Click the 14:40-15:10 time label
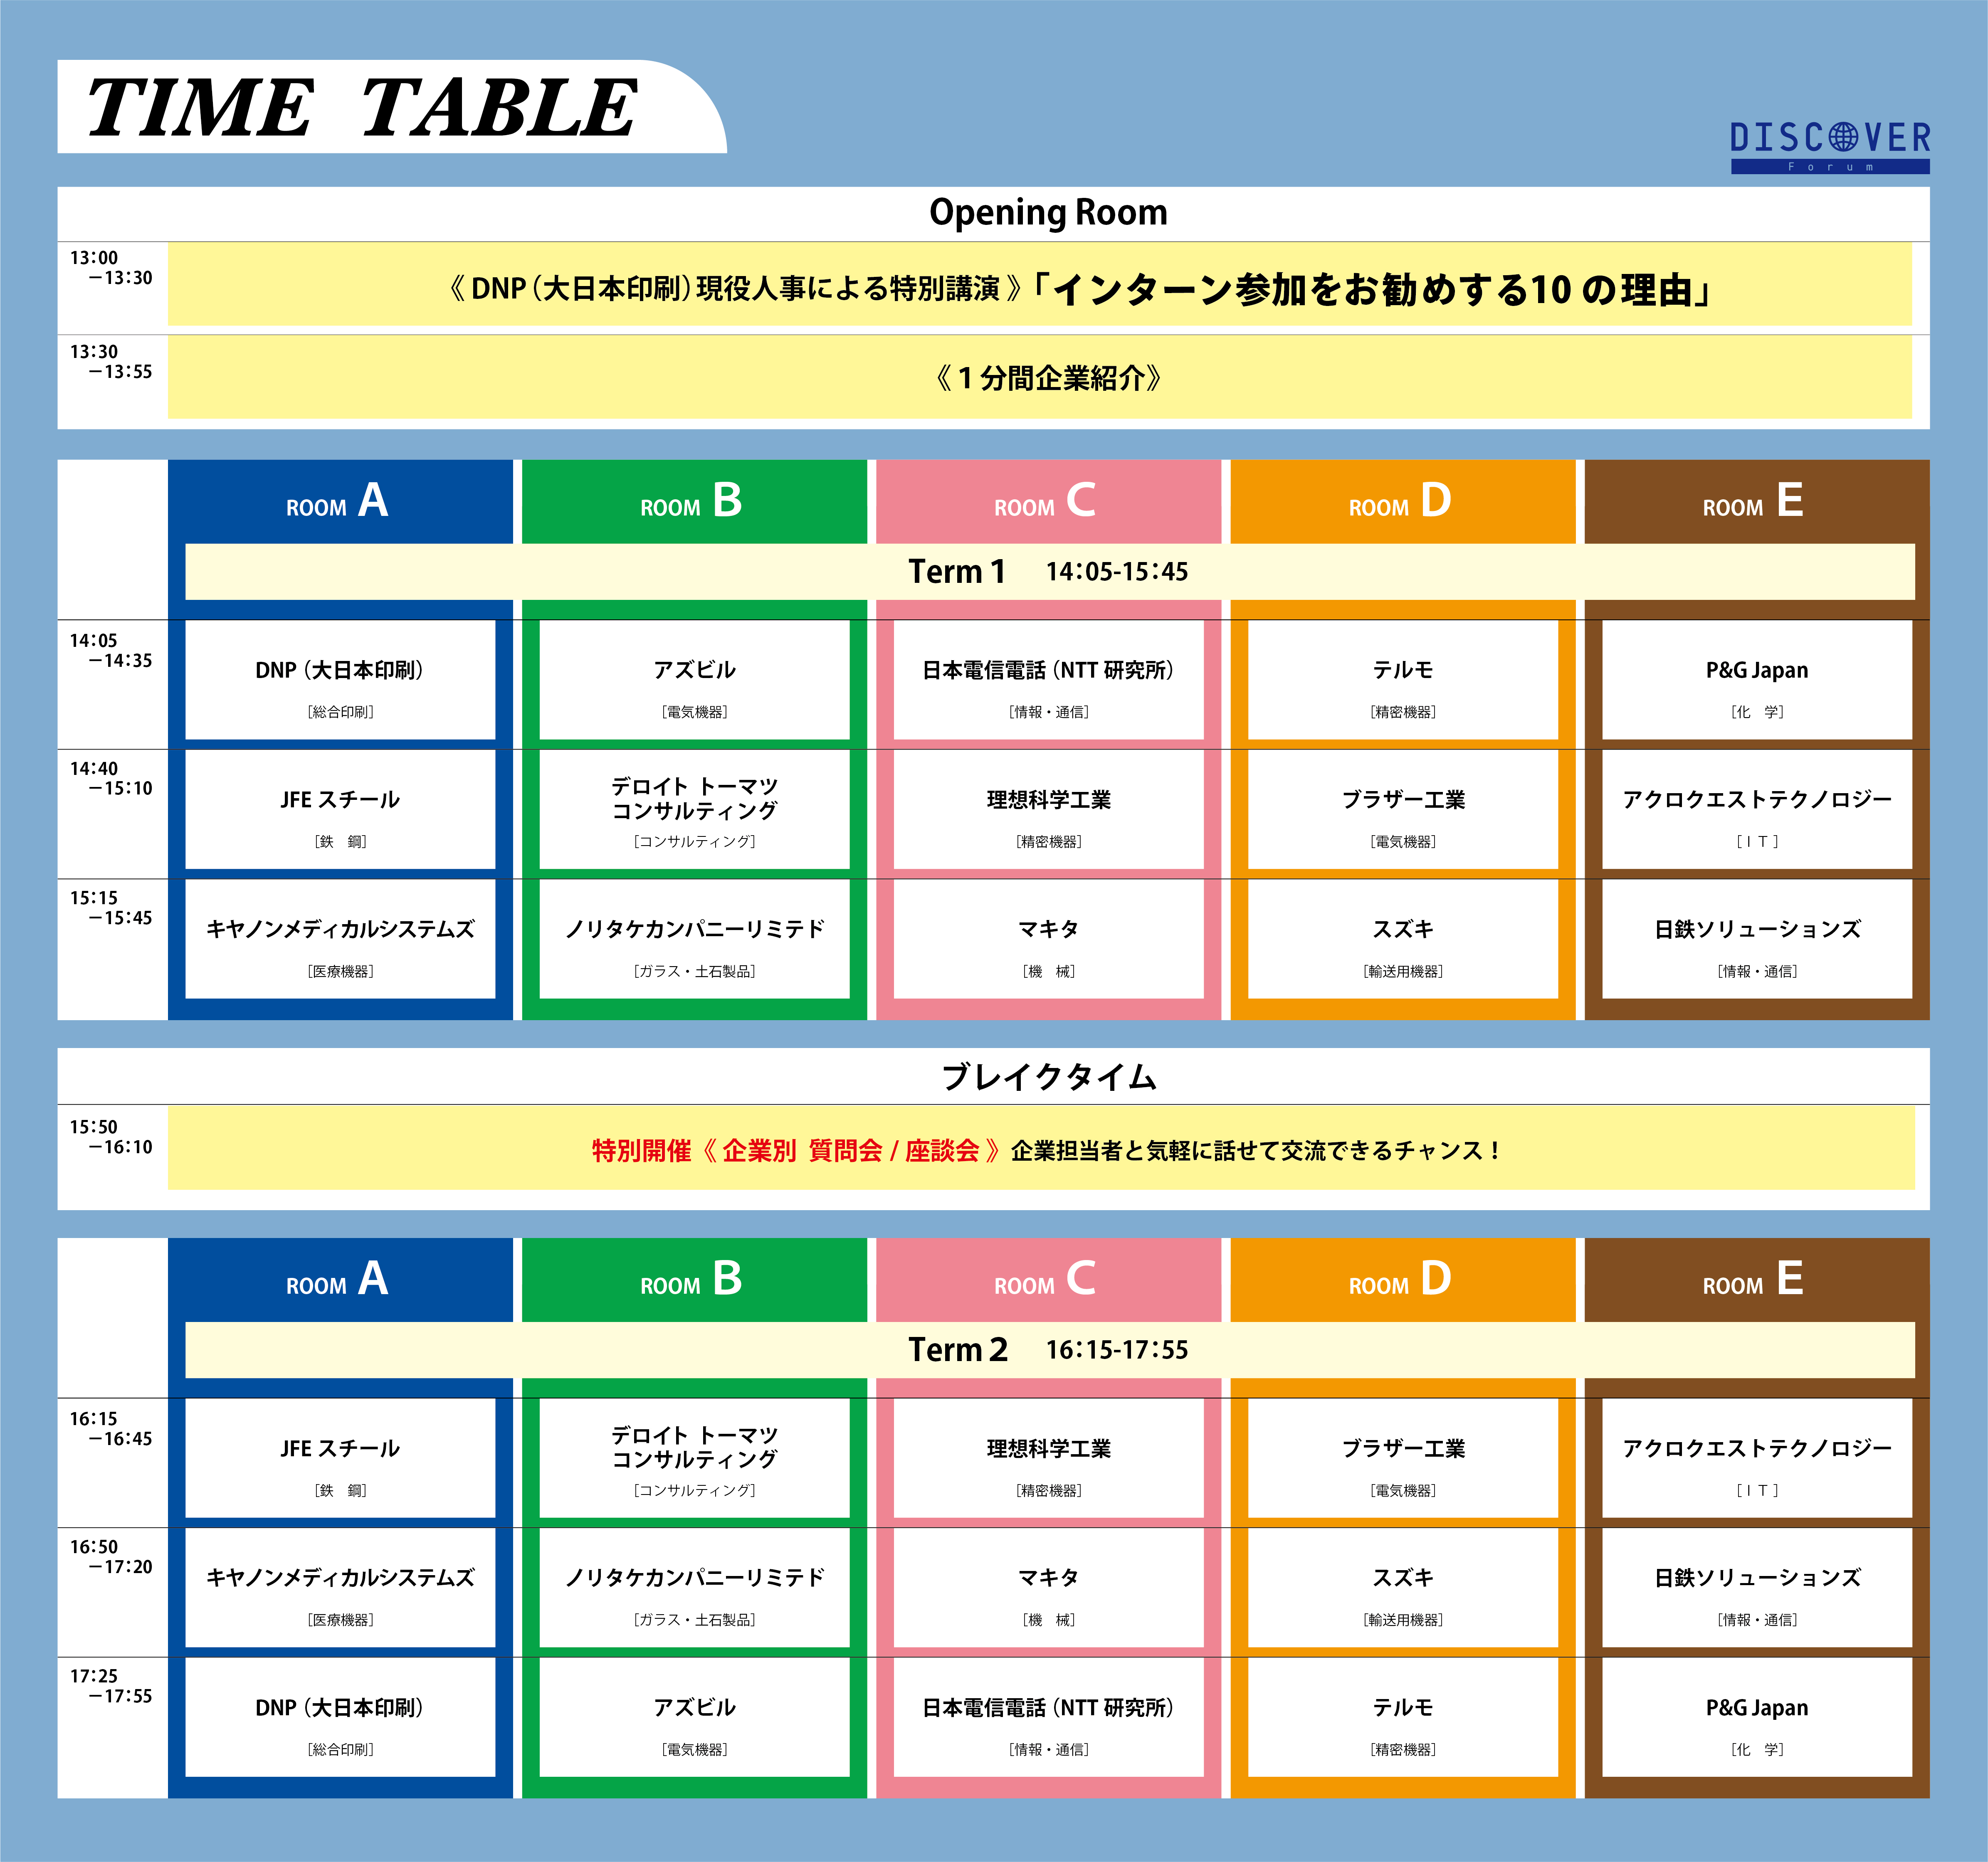Screen dimensions: 1988x1862 pos(111,778)
